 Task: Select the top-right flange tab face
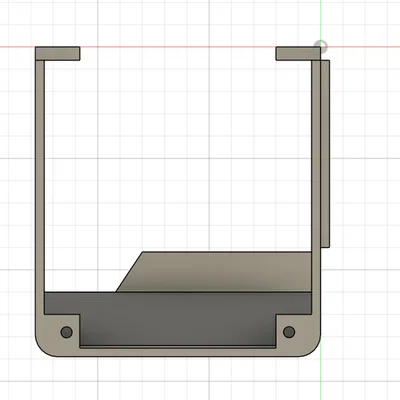coord(298,54)
